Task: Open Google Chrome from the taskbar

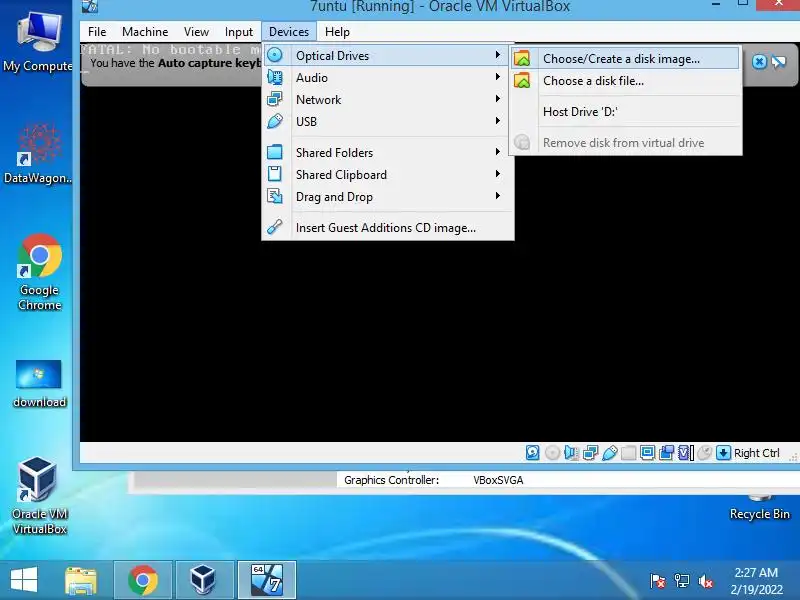Action: coord(143,580)
